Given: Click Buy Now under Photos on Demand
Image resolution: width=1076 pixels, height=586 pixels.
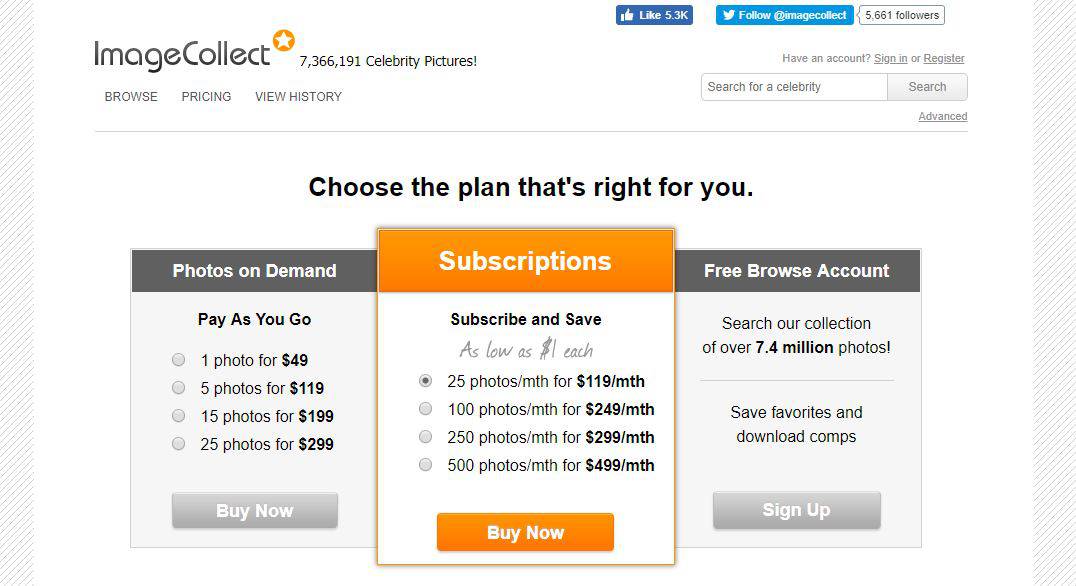Looking at the screenshot, I should 255,511.
